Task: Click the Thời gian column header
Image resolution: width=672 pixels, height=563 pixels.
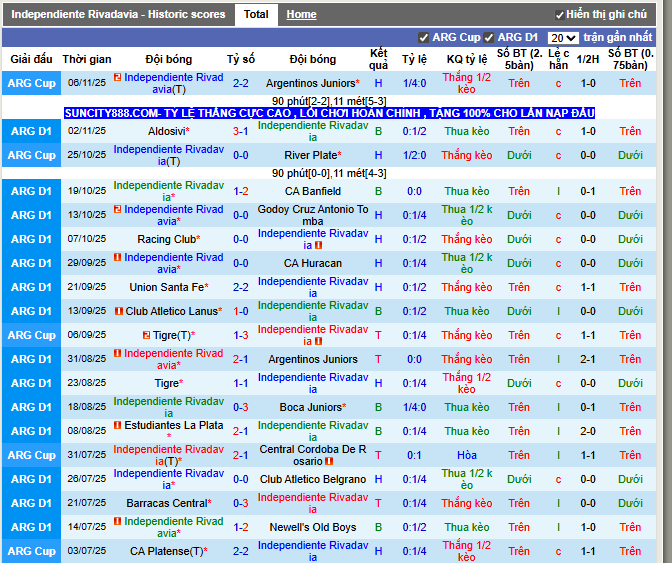Action: coord(87,59)
